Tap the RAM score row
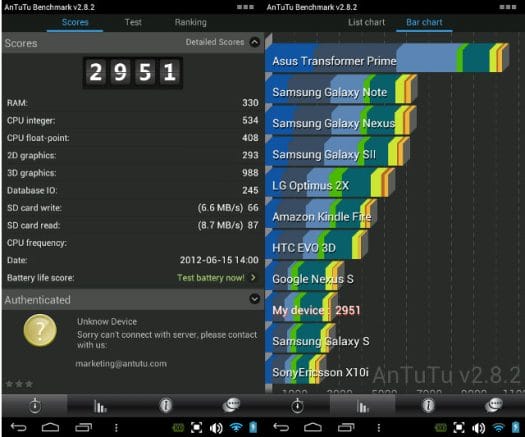Screen dimensions: 525x437 pyautogui.click(x=133, y=103)
